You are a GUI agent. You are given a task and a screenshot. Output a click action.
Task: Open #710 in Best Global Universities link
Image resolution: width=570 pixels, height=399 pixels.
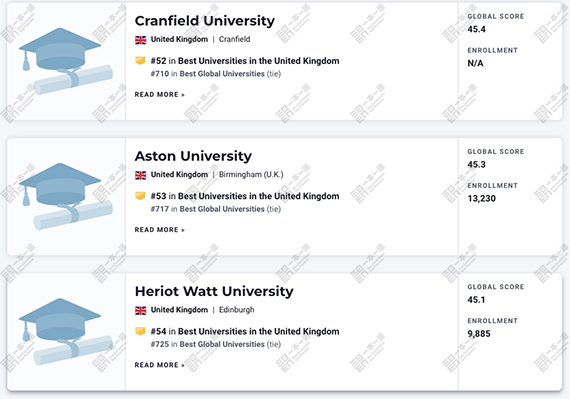coord(216,74)
